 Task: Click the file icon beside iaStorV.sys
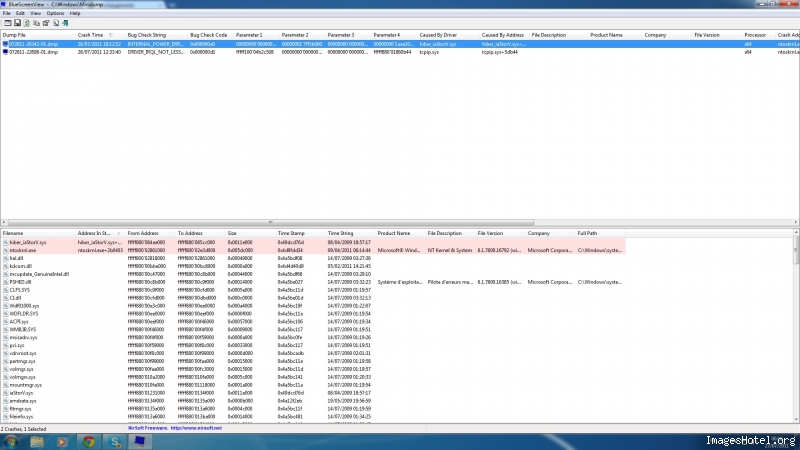[x=6, y=393]
